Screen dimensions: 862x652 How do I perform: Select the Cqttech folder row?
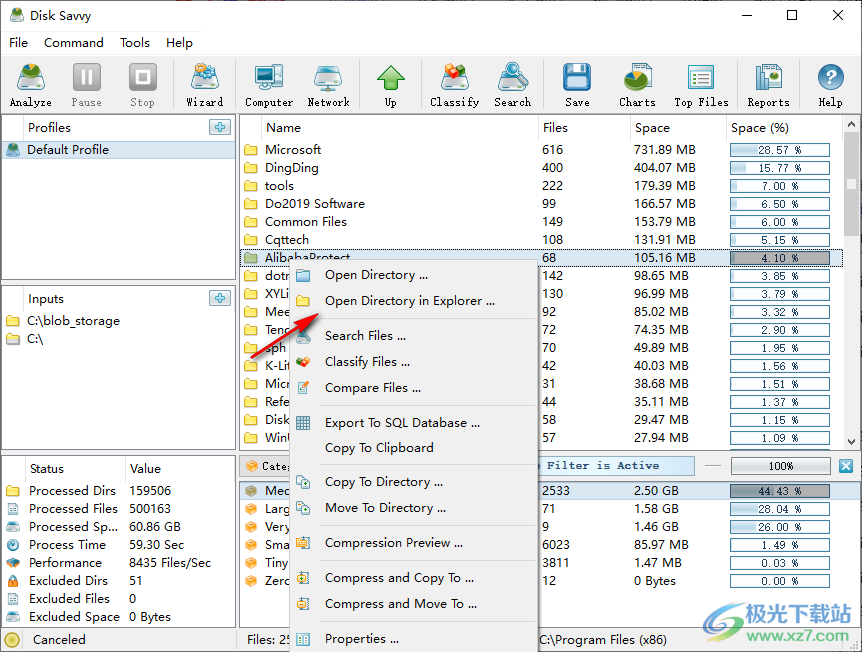tap(541, 240)
